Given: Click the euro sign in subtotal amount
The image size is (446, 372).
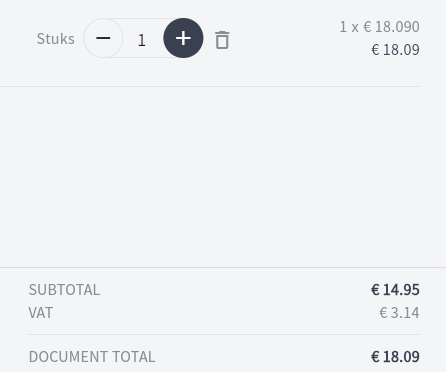Looking at the screenshot, I should click(x=375, y=289).
